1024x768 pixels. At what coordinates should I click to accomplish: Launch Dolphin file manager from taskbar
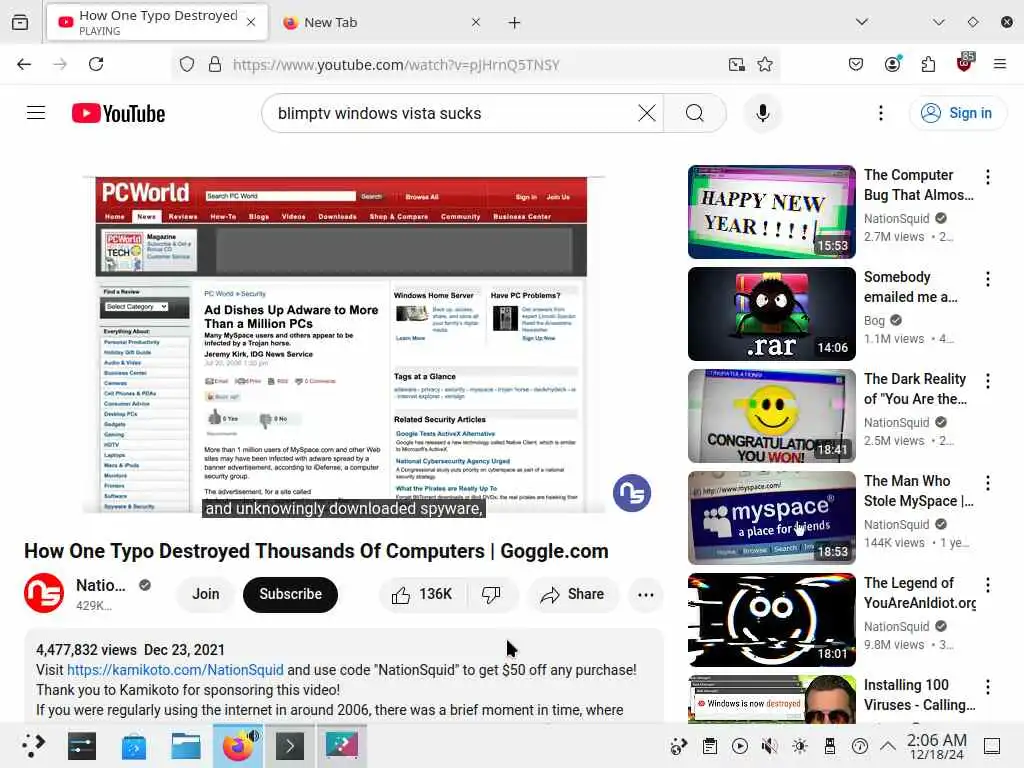coord(185,745)
